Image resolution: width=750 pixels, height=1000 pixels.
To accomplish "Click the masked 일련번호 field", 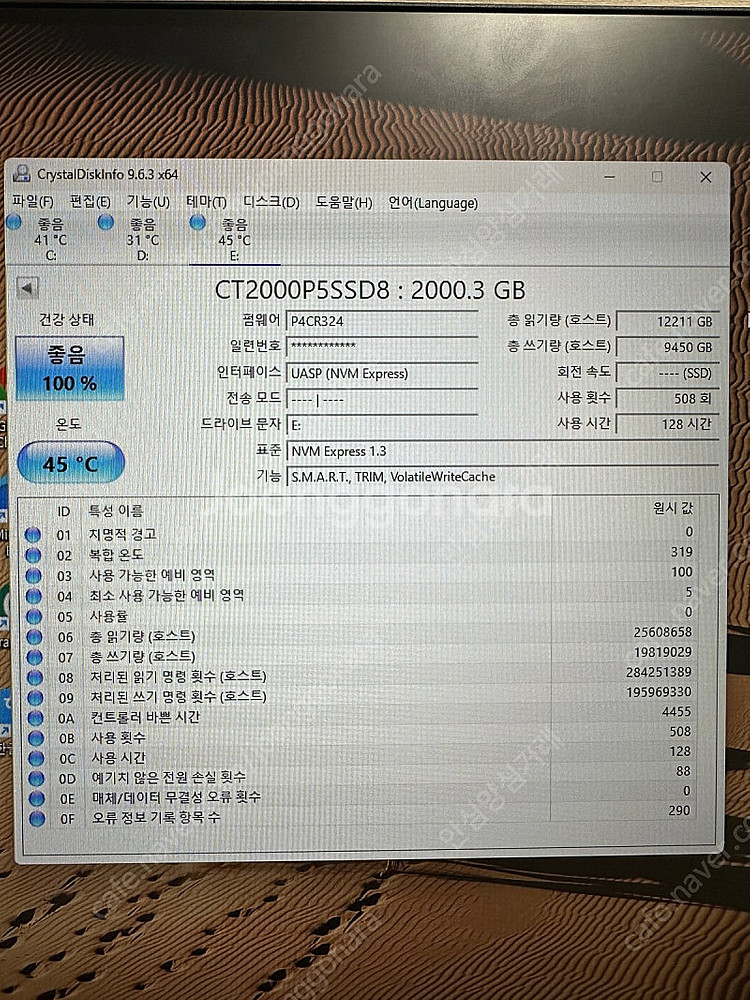I will (382, 346).
